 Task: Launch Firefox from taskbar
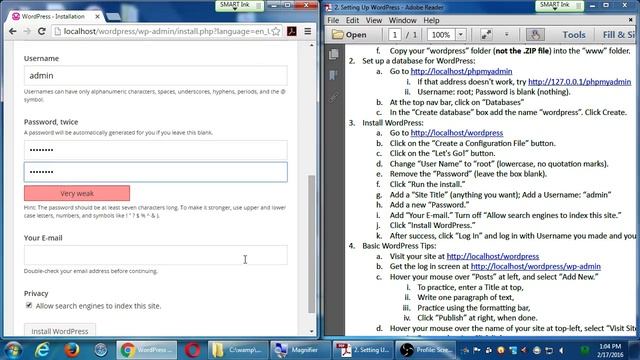point(71,350)
